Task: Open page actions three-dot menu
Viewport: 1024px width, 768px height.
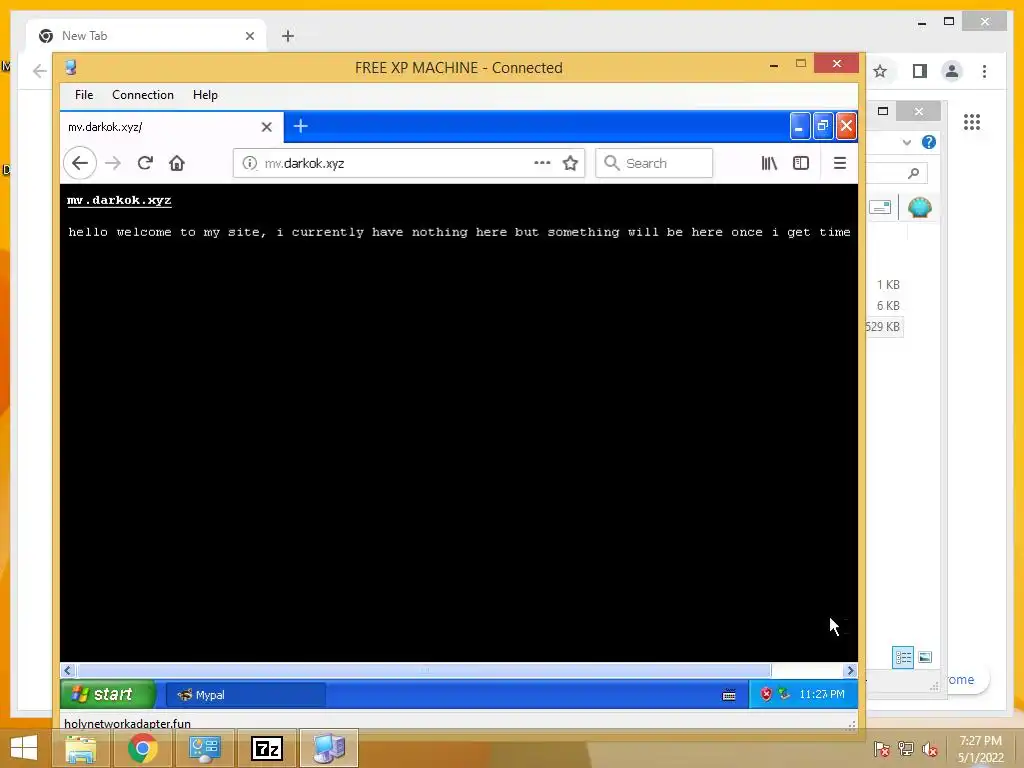Action: [542, 163]
